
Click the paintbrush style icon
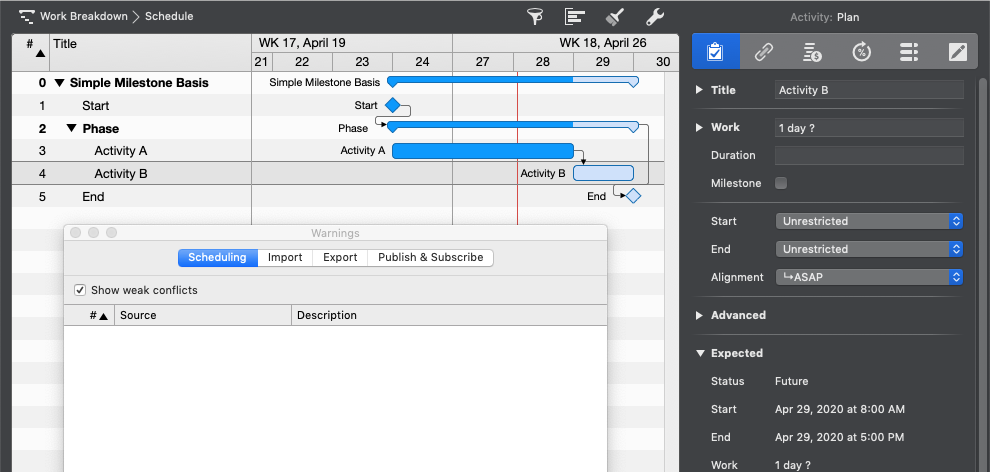point(614,16)
